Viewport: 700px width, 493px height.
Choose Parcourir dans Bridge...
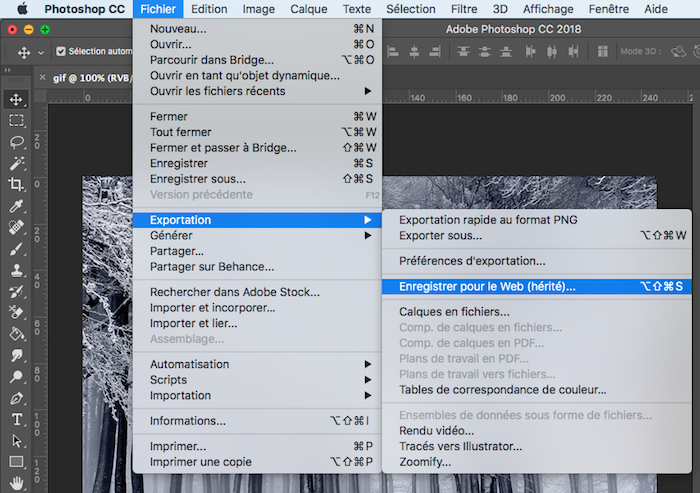(x=257, y=60)
